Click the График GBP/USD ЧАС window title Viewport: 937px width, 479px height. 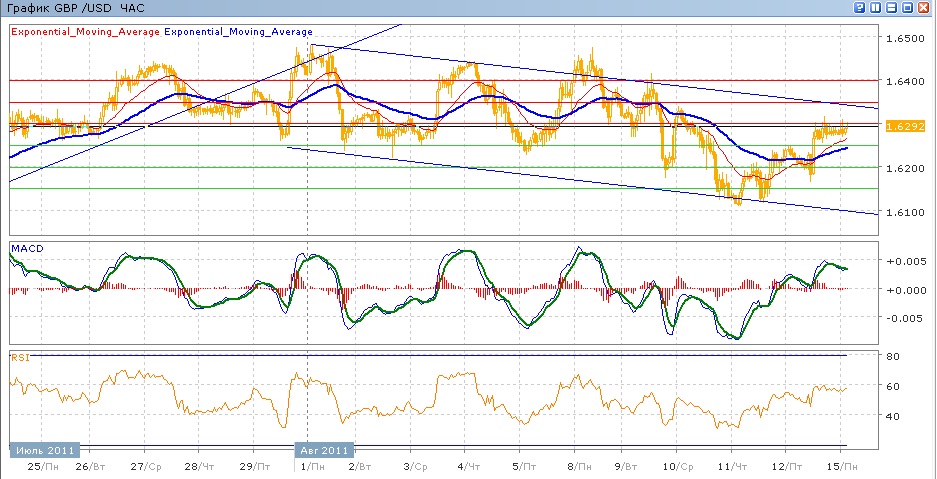tap(75, 8)
